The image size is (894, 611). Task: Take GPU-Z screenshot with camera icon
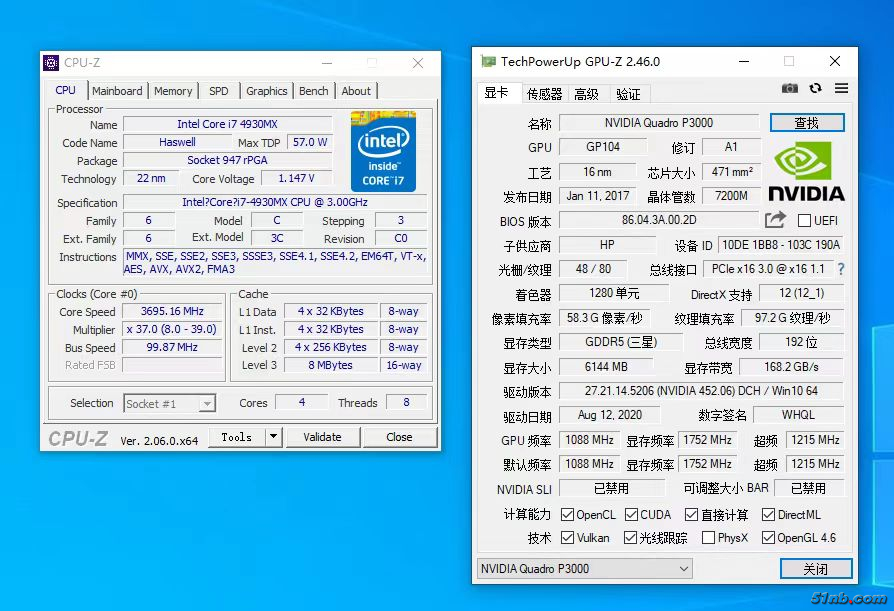point(790,88)
